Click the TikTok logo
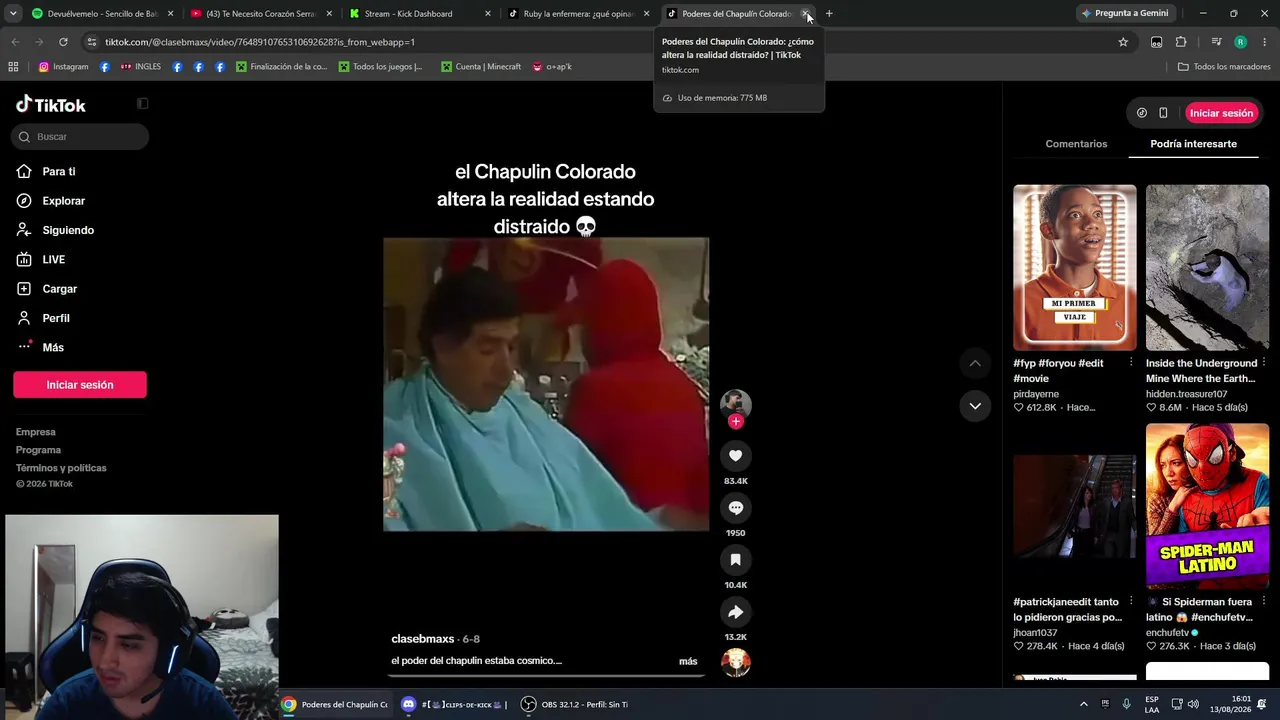 click(x=51, y=105)
